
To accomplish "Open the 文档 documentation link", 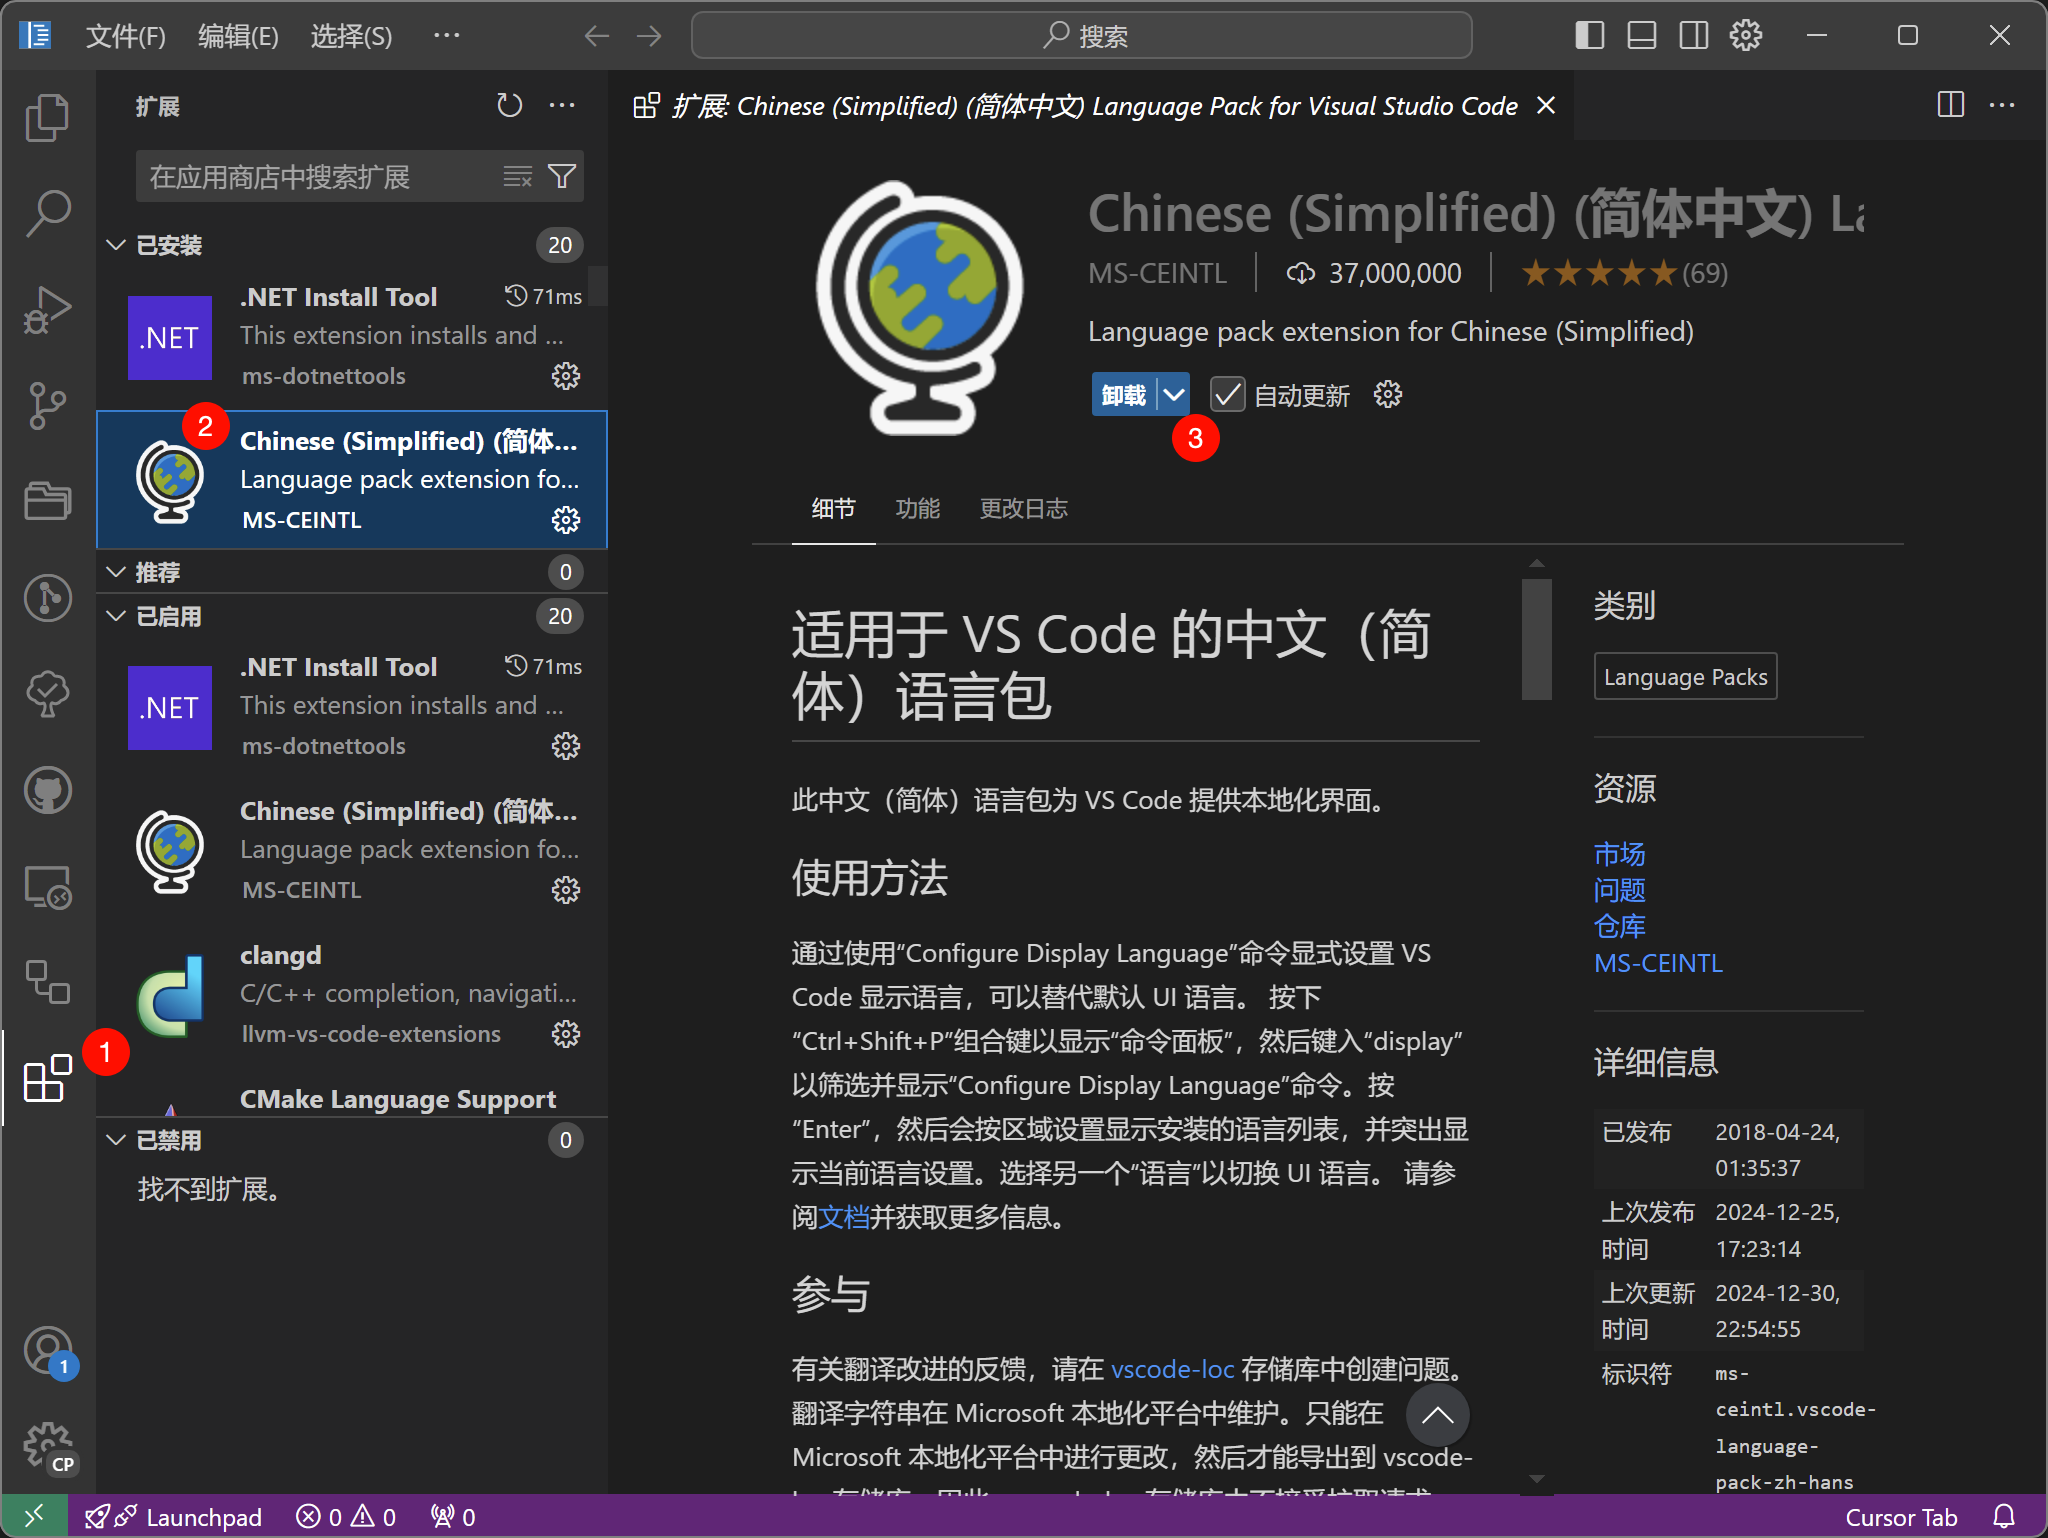I will point(844,1217).
